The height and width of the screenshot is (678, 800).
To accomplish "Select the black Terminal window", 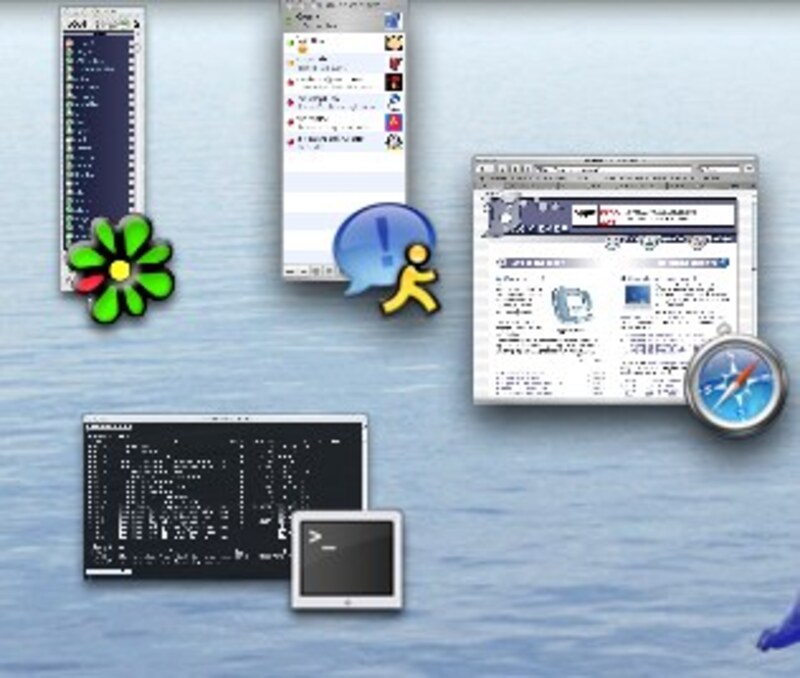I will coord(225,497).
